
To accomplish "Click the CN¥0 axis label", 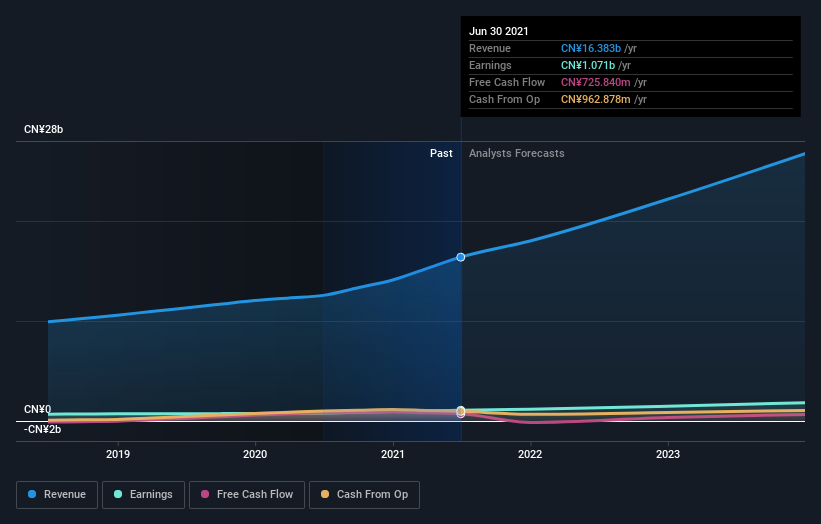I will (x=38, y=409).
